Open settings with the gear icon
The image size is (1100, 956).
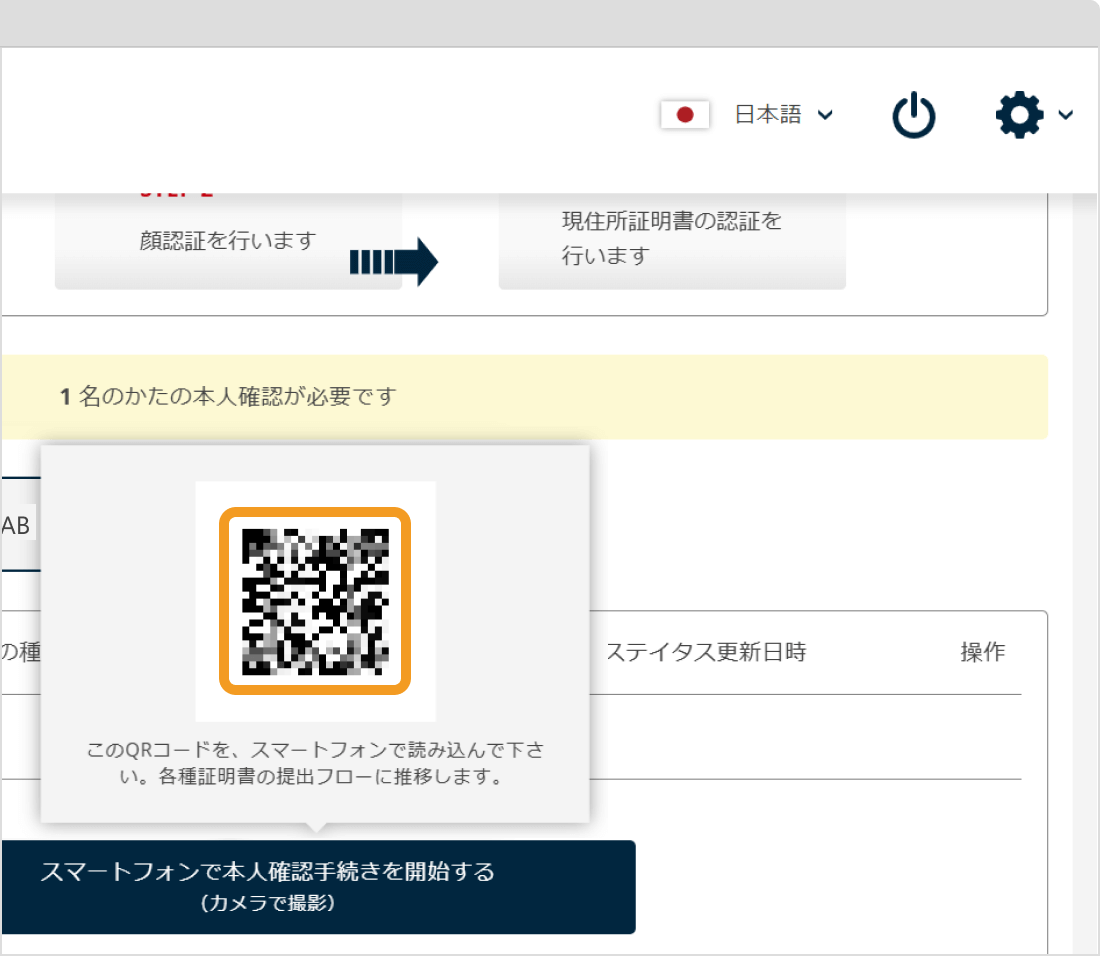click(1019, 116)
